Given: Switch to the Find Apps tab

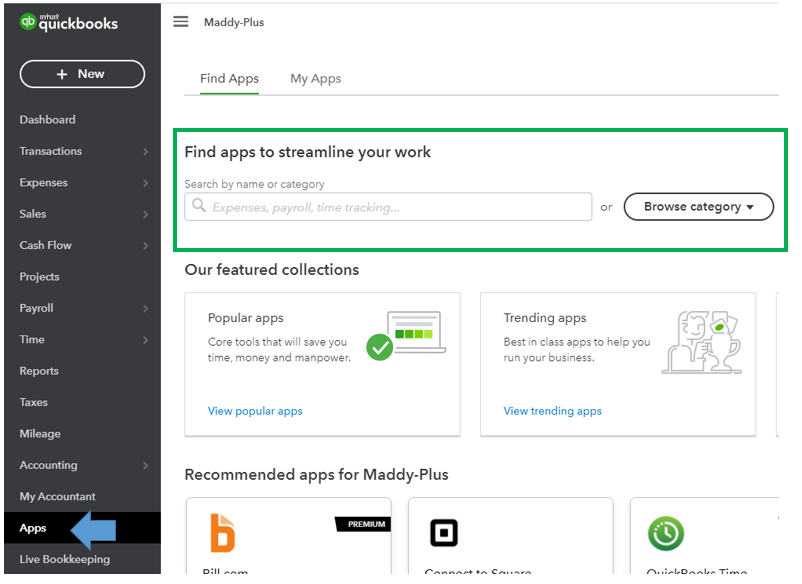Looking at the screenshot, I should (x=229, y=79).
